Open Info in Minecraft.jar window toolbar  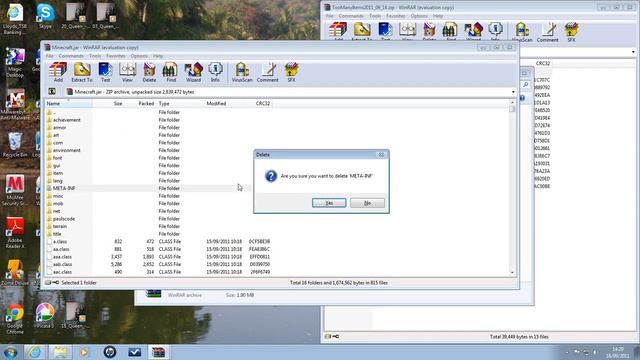215,72
